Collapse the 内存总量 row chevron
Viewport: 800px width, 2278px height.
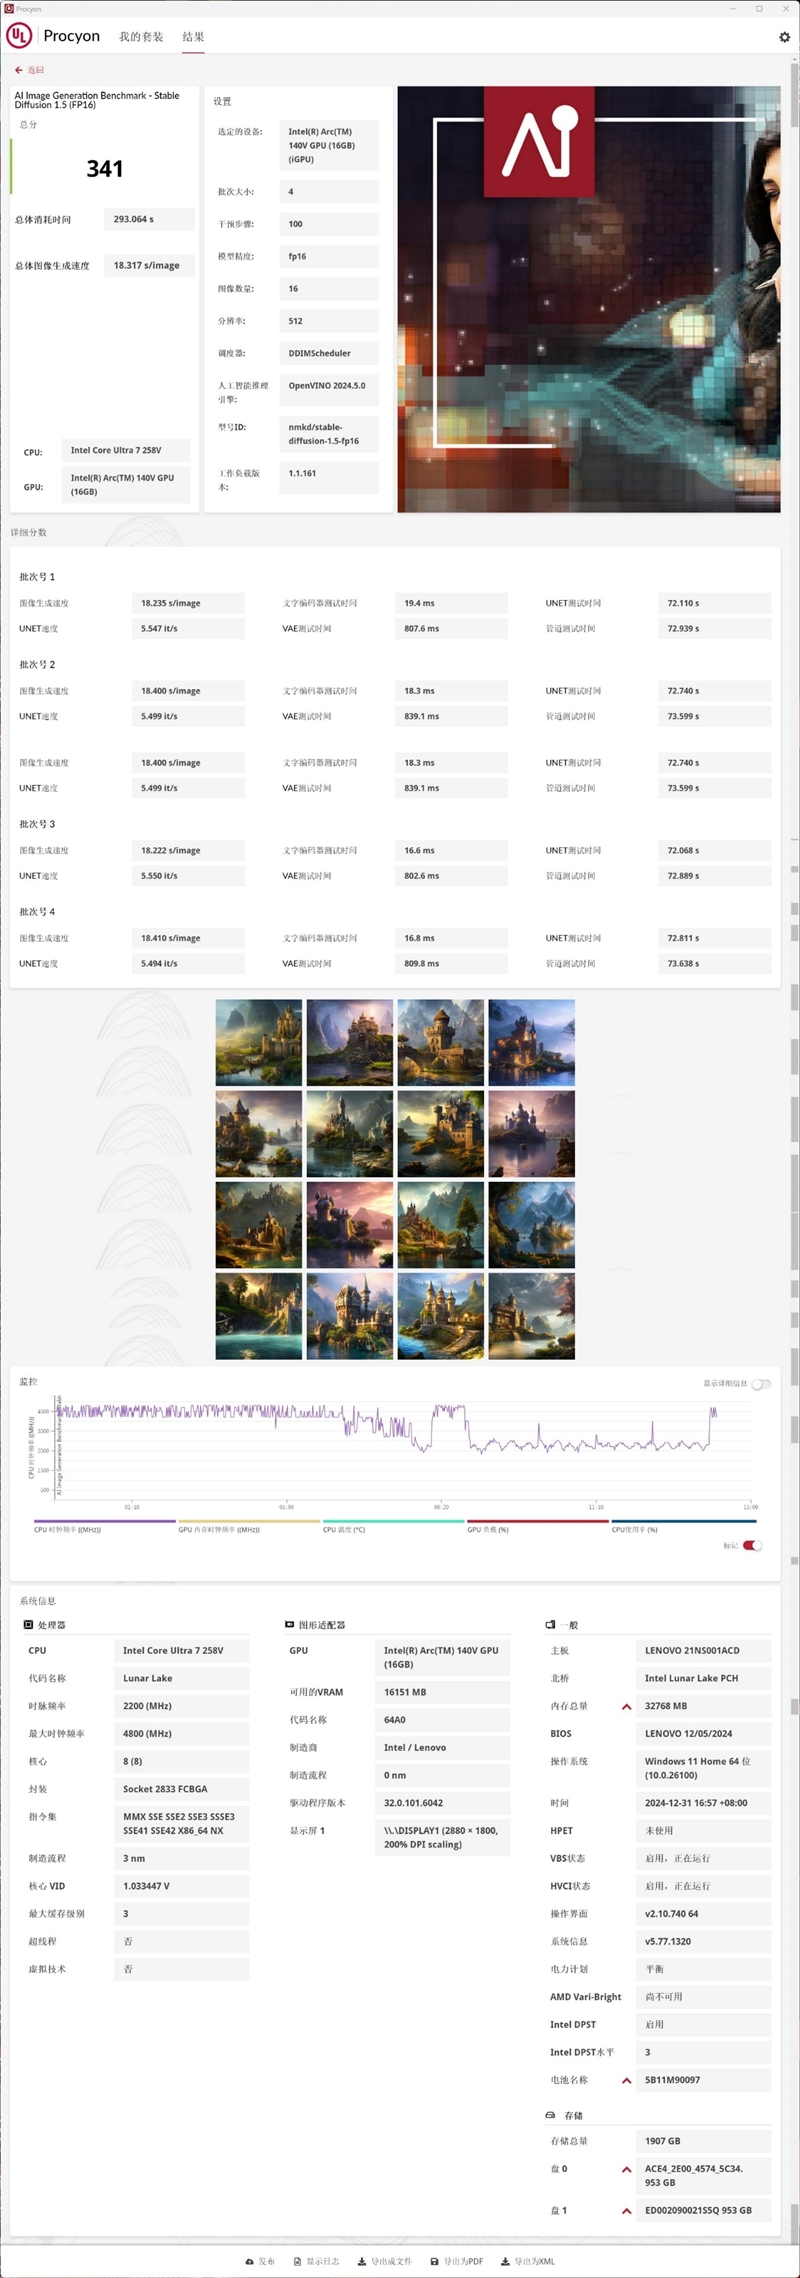point(627,1707)
